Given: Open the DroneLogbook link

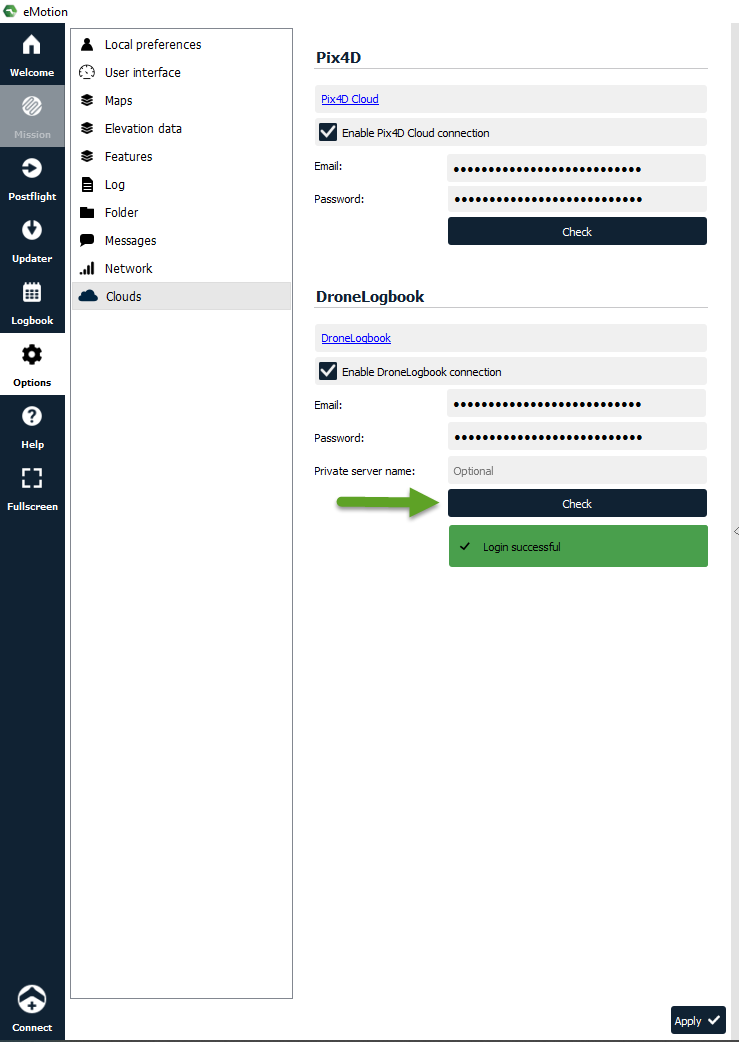Looking at the screenshot, I should (356, 338).
